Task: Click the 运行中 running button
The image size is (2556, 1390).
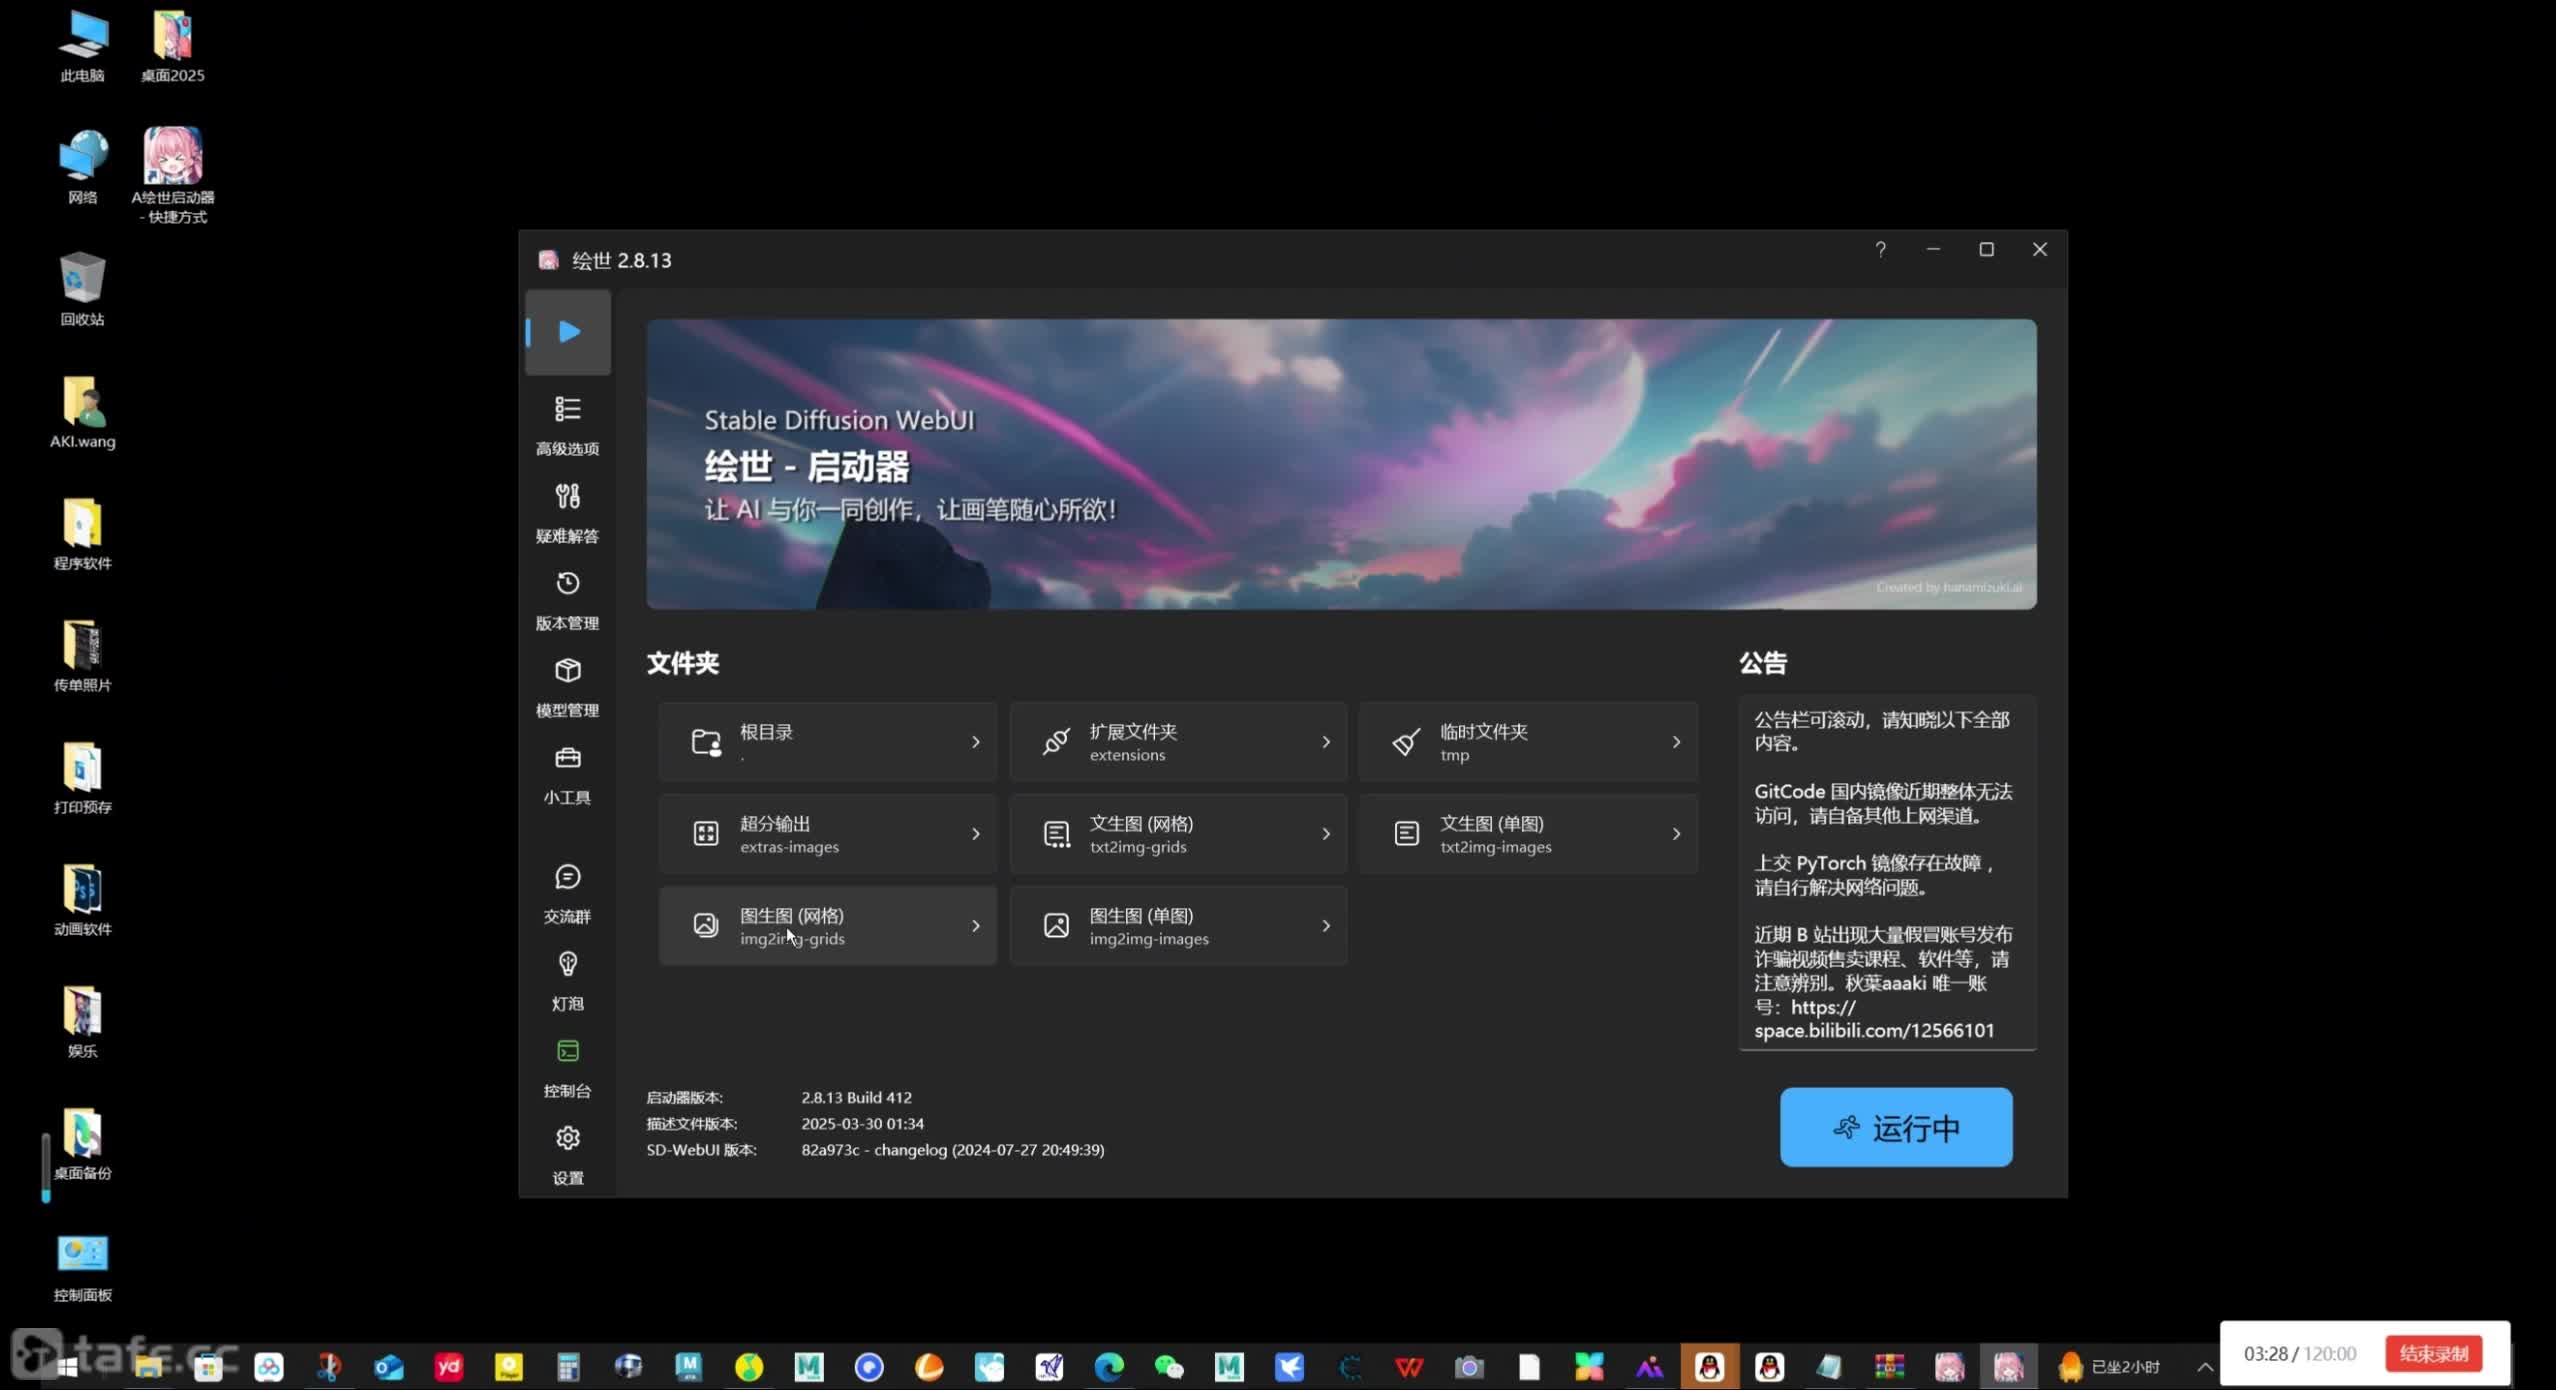Action: click(1896, 1127)
